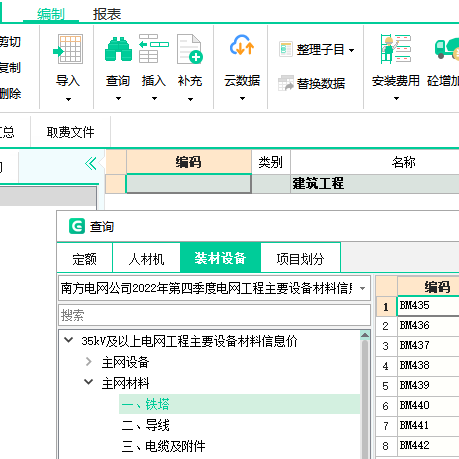Click the 编码 column header in main table
Screen dimensions: 459x459
pos(189,162)
